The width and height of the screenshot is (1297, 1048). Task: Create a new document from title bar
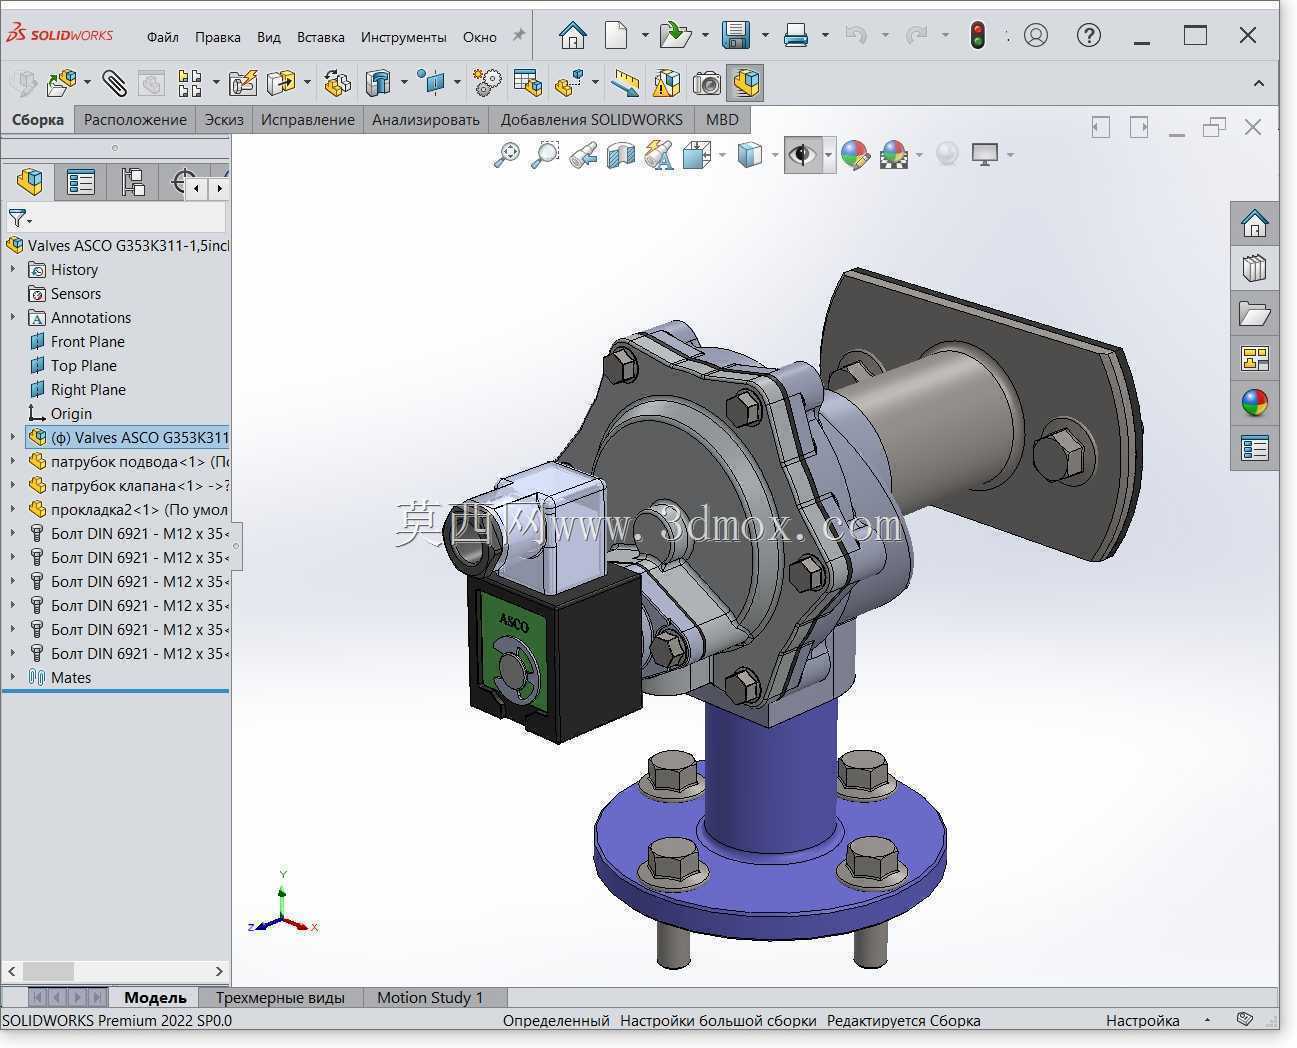click(616, 36)
